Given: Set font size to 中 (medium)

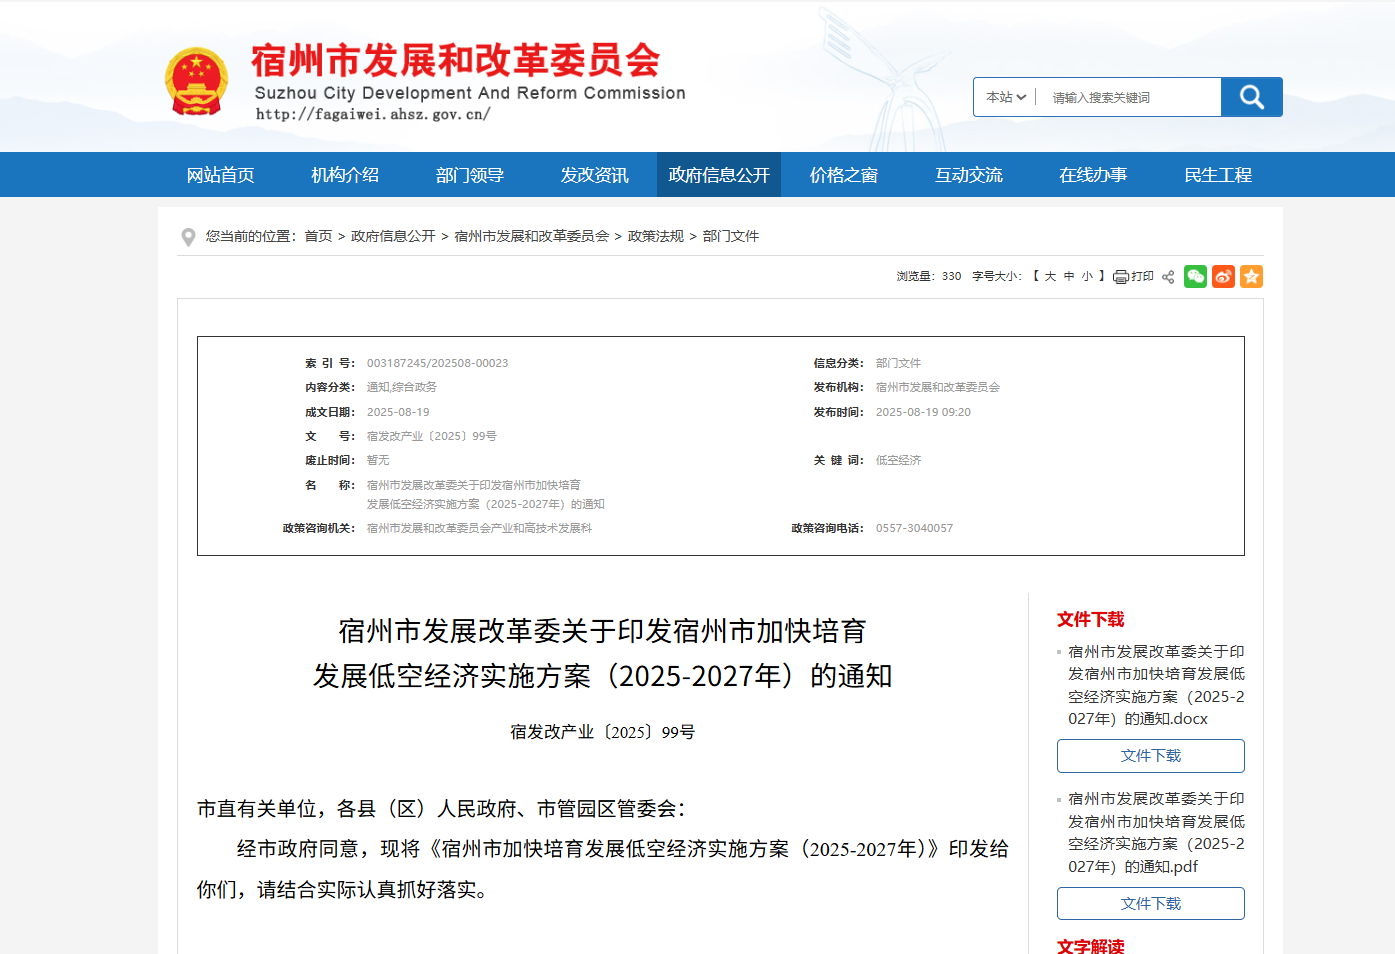Looking at the screenshot, I should [x=1069, y=277].
